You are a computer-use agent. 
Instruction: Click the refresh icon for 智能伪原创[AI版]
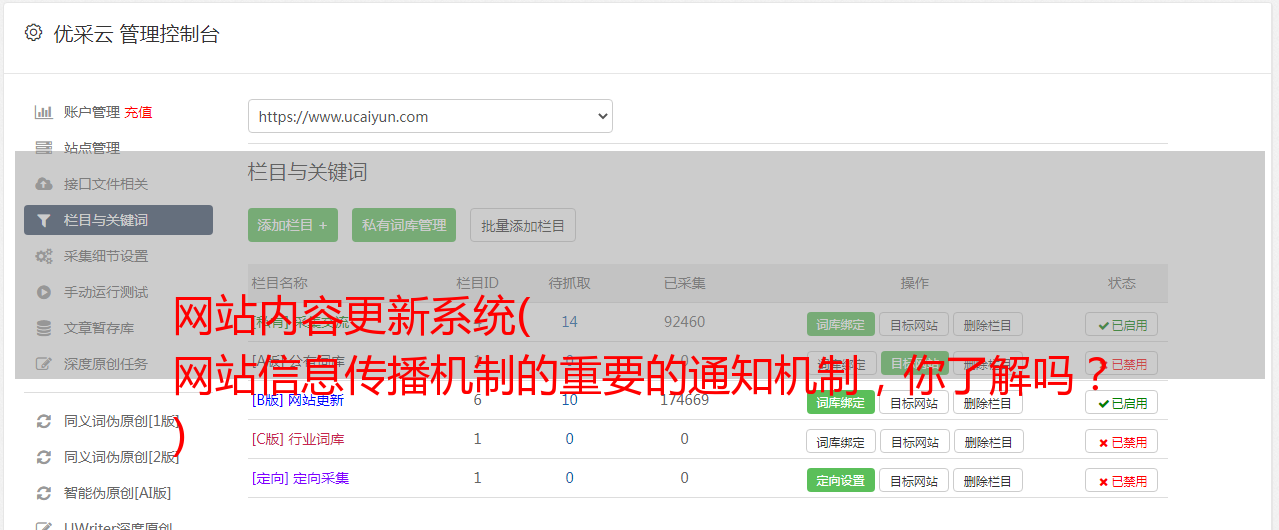(44, 493)
